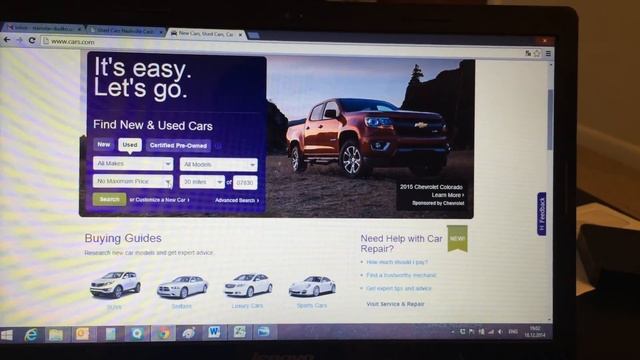Click the Sedans car thumbnail

[x=182, y=286]
